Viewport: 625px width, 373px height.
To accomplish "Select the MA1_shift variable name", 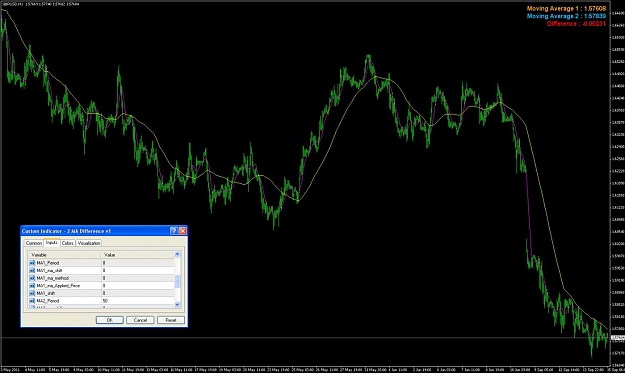I will [x=46, y=293].
